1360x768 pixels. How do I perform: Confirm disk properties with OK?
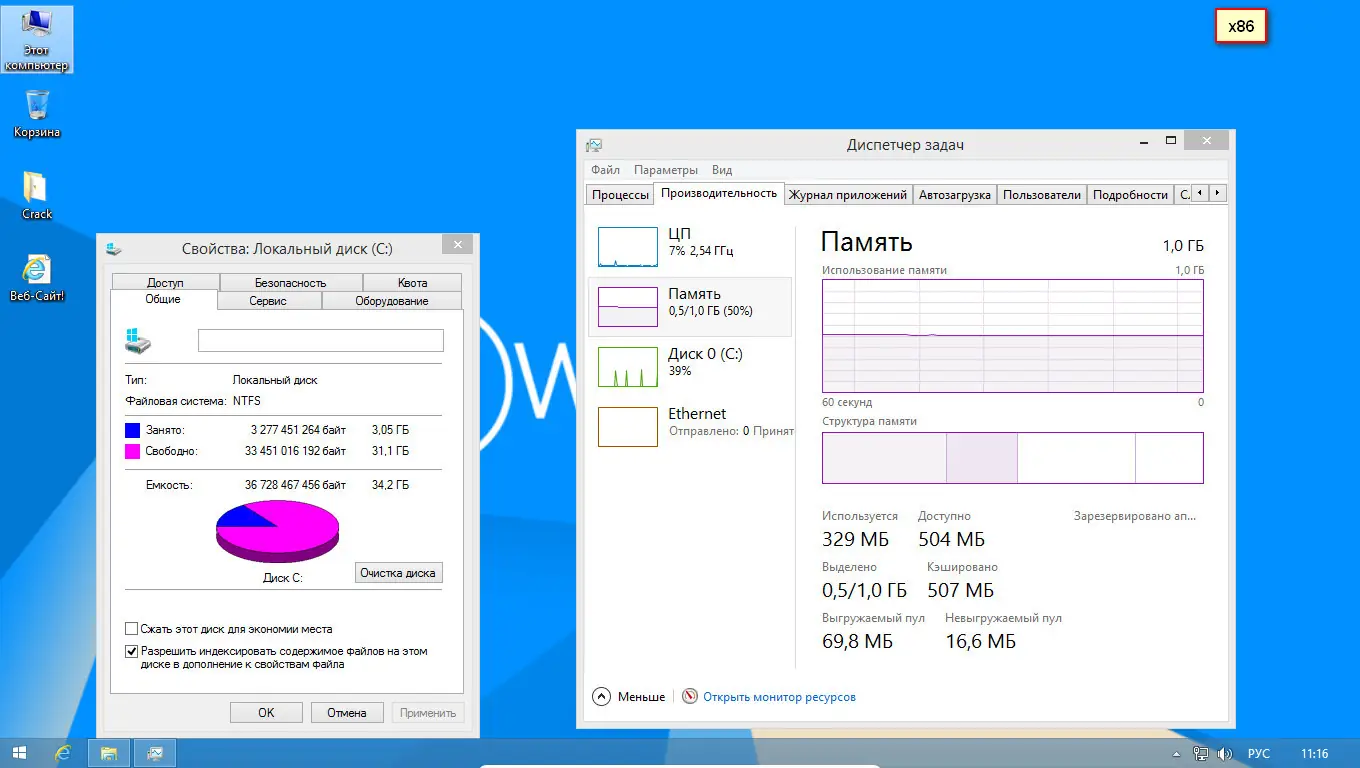(x=266, y=713)
